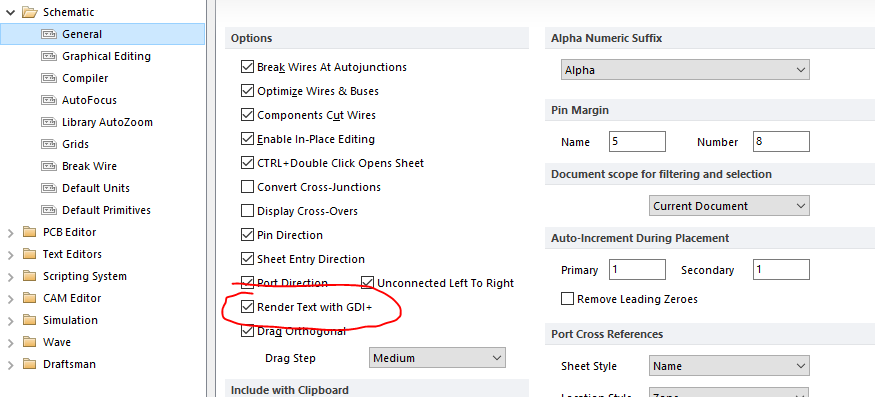
Task: Select the Simulation folder entry
Action: point(70,320)
